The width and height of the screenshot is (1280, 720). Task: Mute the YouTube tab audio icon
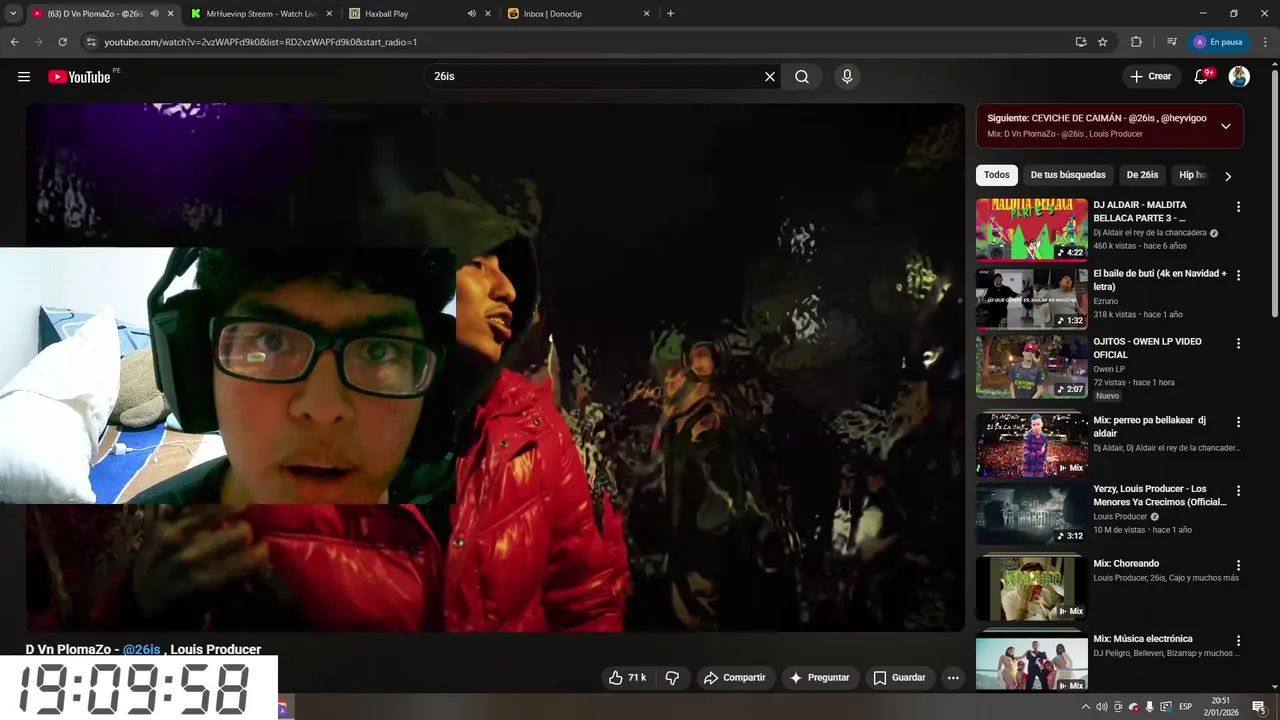[x=154, y=14]
